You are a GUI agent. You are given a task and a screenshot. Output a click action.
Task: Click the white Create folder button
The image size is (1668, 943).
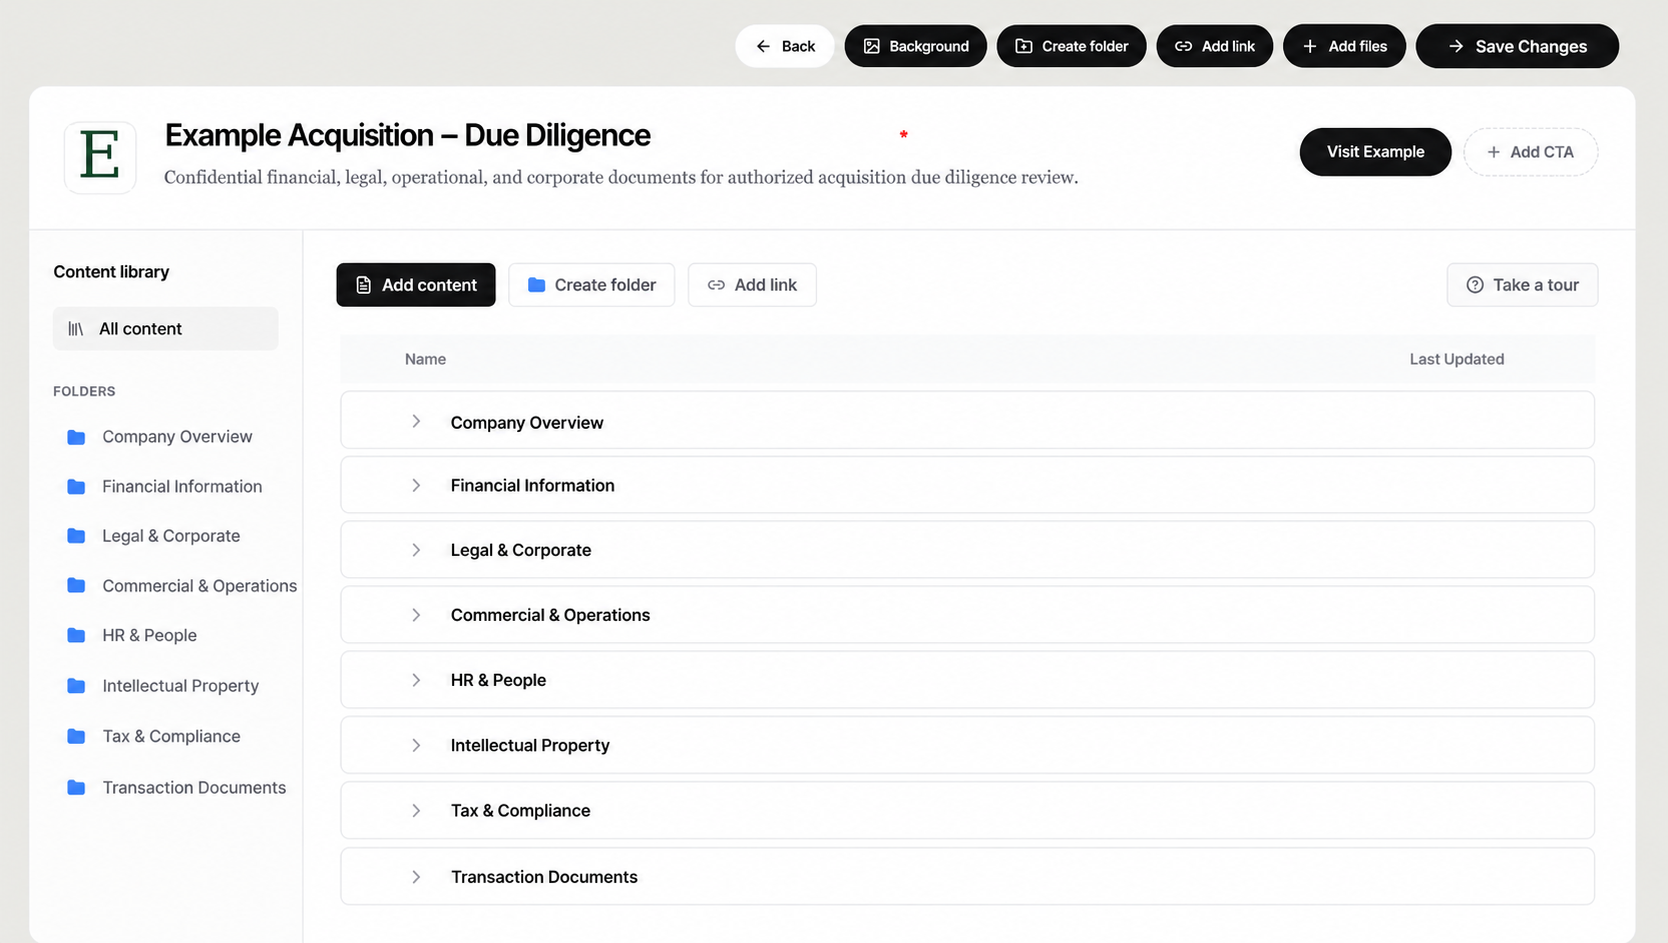[x=592, y=285]
